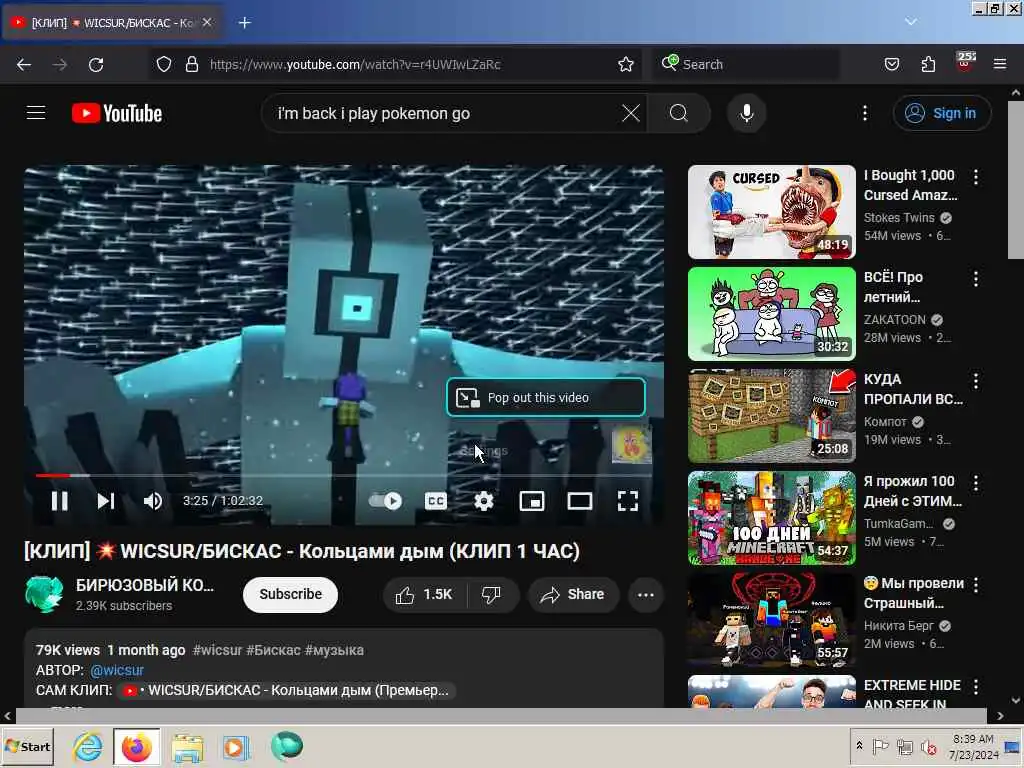Viewport: 1024px width, 768px height.
Task: Click the #музыка hashtag
Action: 334,650
